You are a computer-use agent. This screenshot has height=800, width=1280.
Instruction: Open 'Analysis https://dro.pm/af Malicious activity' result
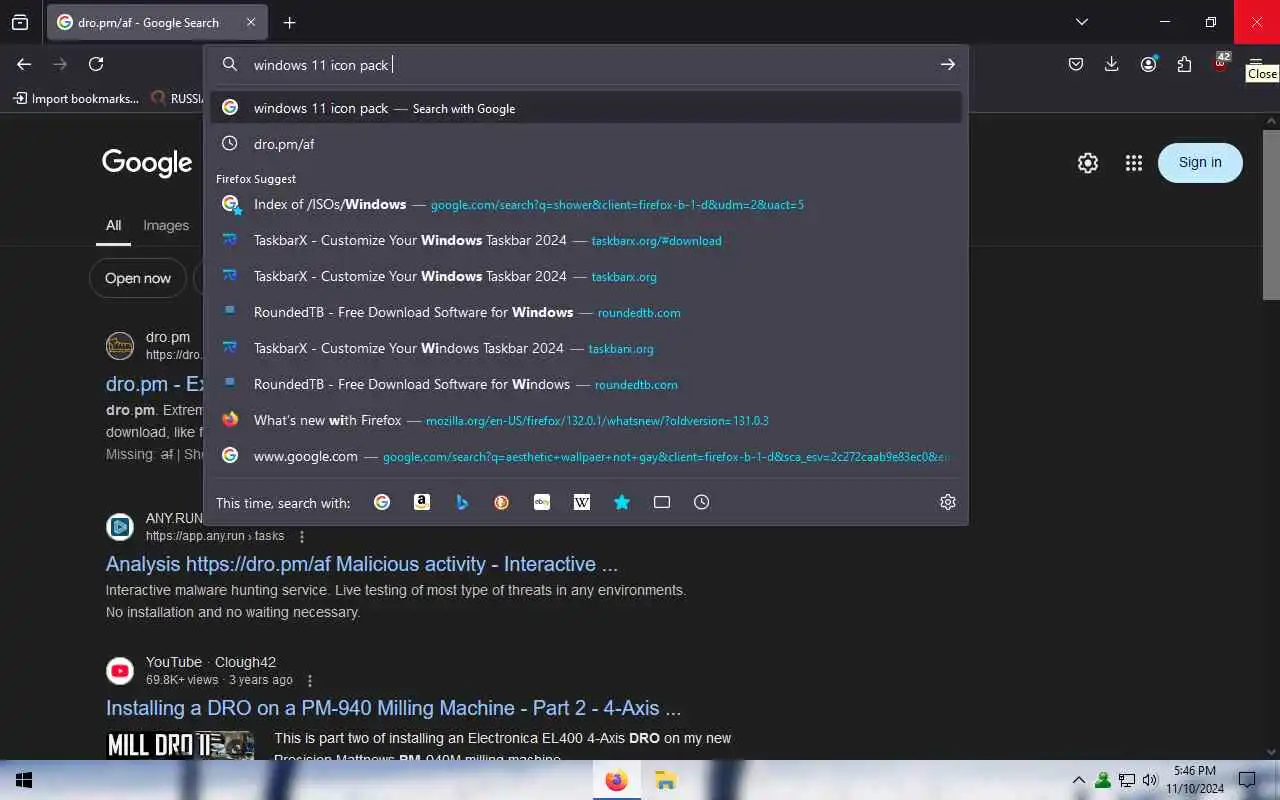(362, 564)
